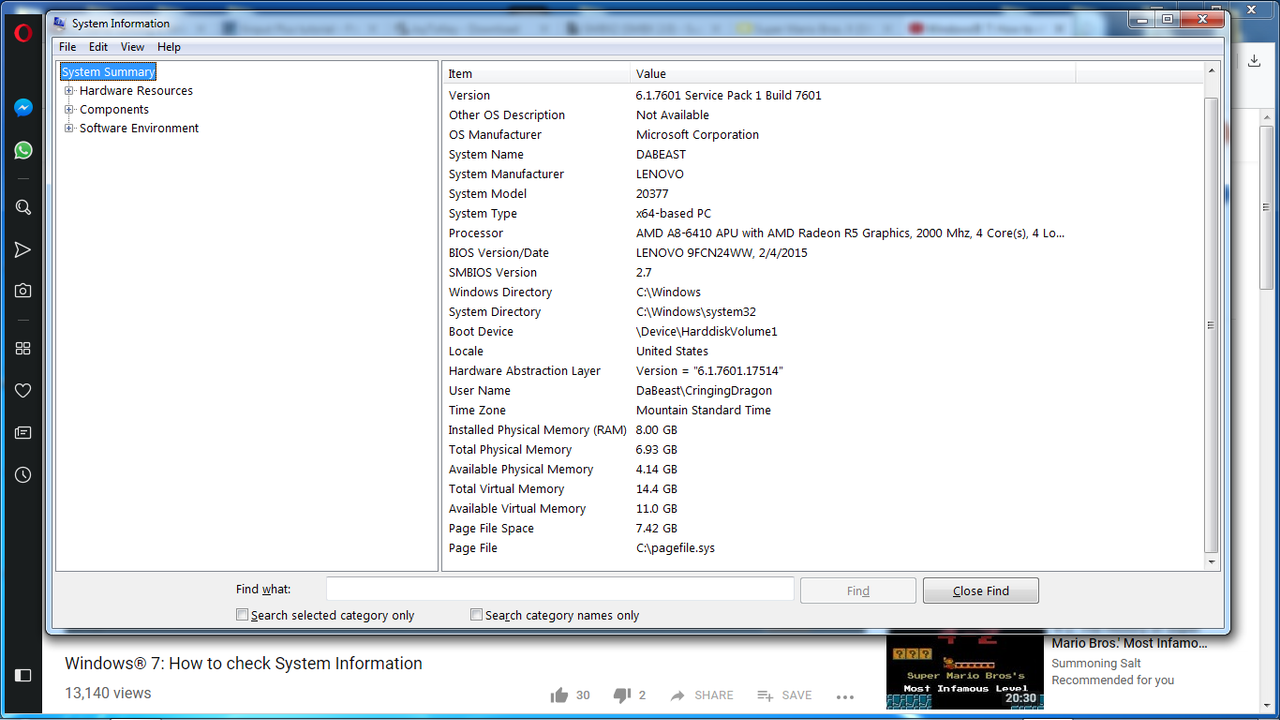Click the SHARE arrow icon under the video
1280x720 pixels.
coord(678,695)
